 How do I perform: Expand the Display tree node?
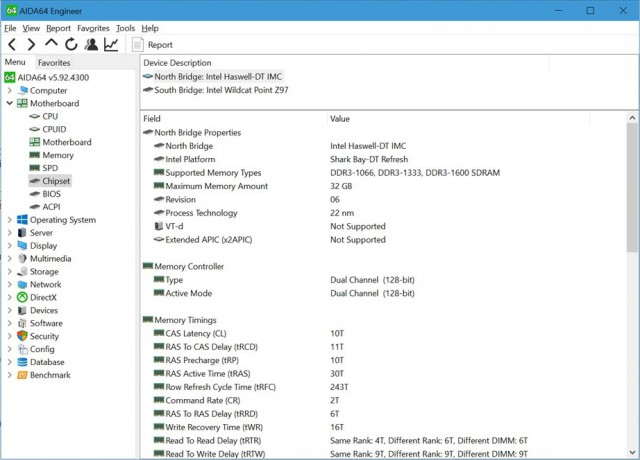10,246
